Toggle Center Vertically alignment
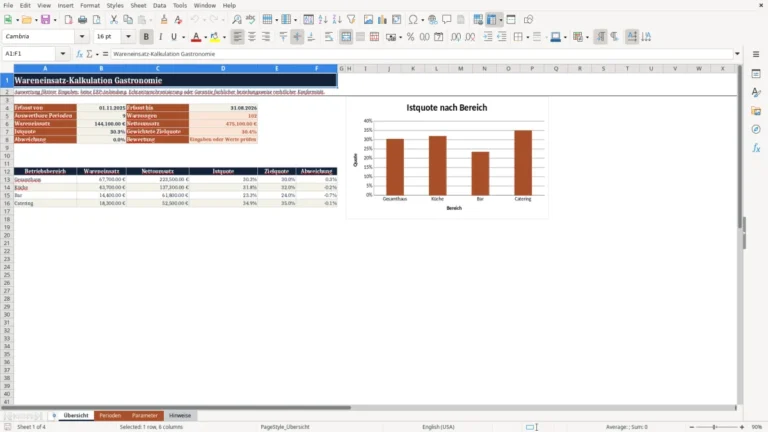768x432 pixels. pyautogui.click(x=297, y=37)
